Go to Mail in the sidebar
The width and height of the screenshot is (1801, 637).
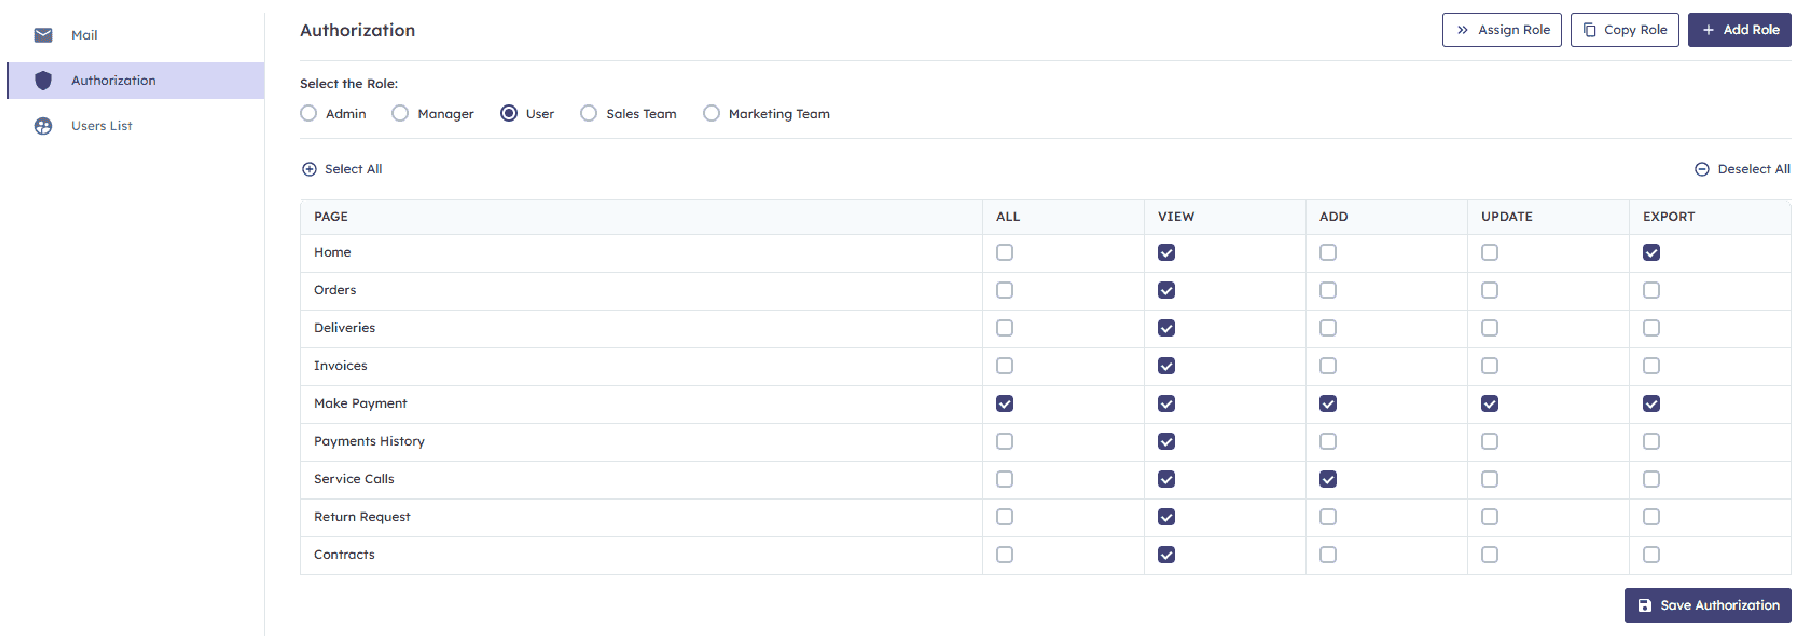(84, 35)
